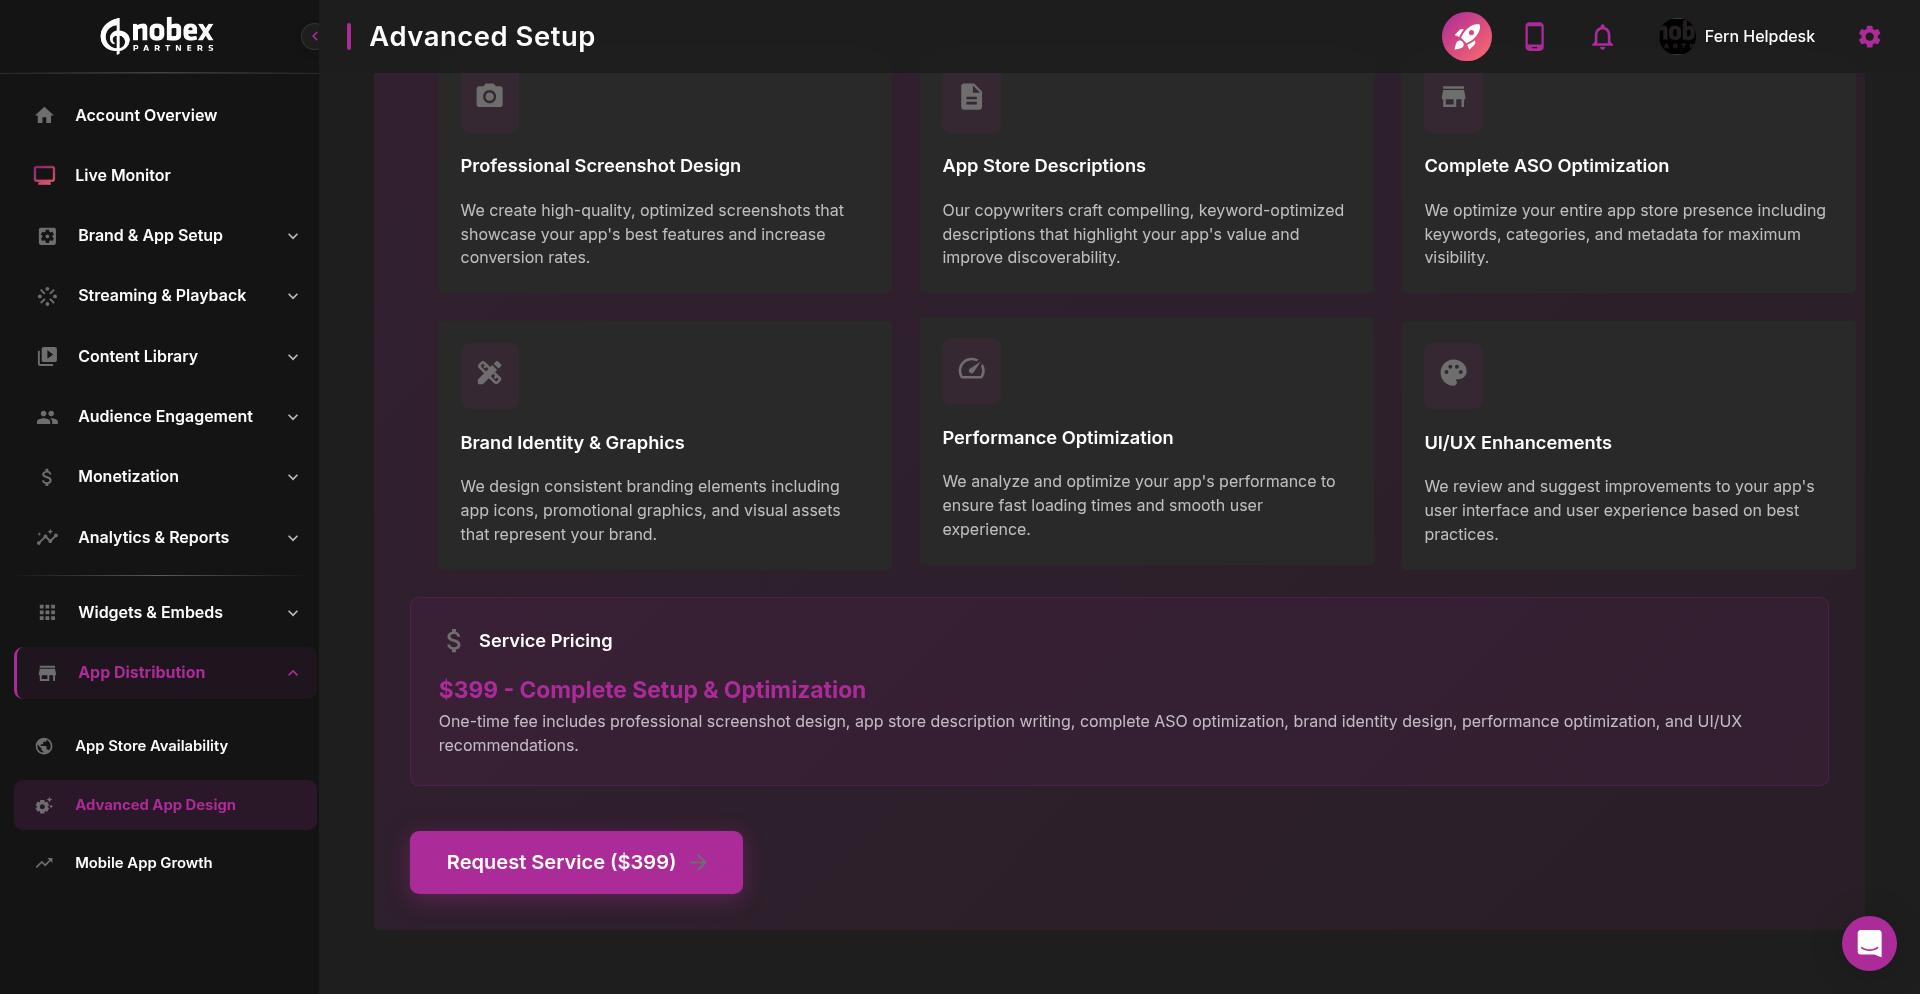This screenshot has height=994, width=1920.
Task: Click the Request Service ($399) button
Action: [575, 861]
